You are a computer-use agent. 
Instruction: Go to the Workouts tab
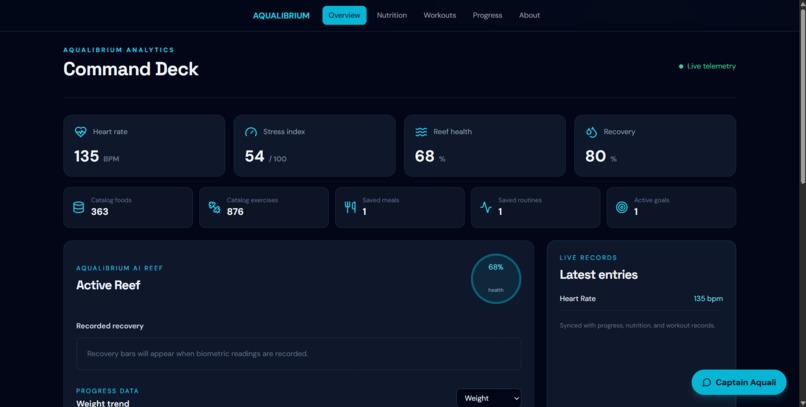coord(439,15)
